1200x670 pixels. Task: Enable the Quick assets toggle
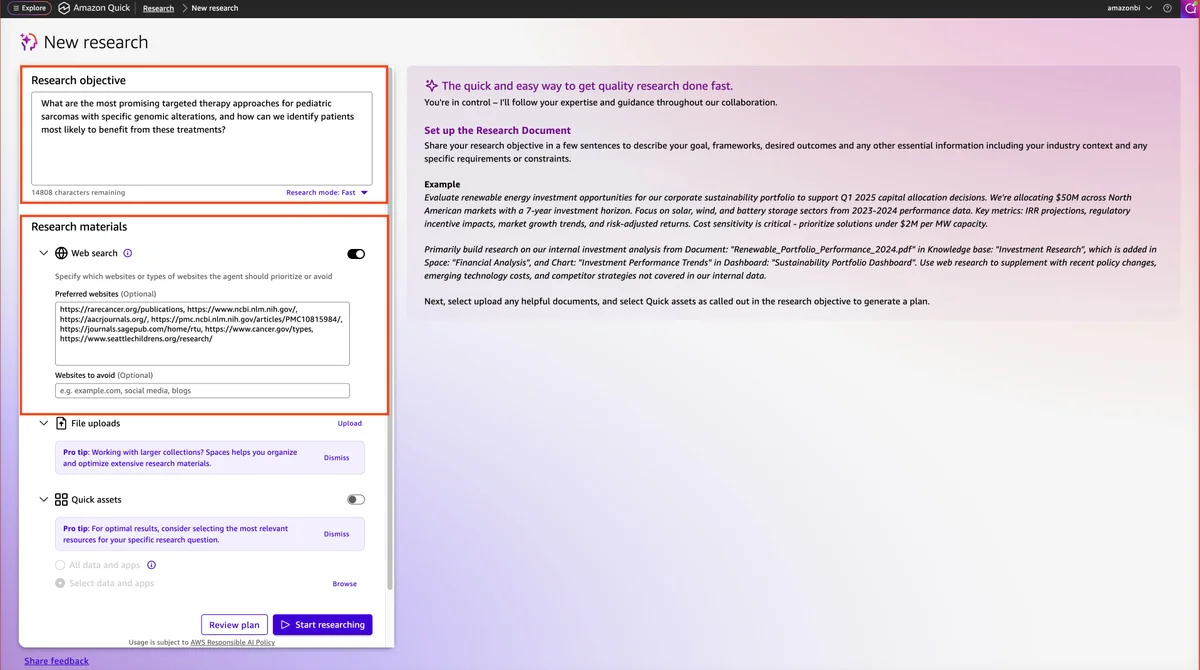pos(356,500)
